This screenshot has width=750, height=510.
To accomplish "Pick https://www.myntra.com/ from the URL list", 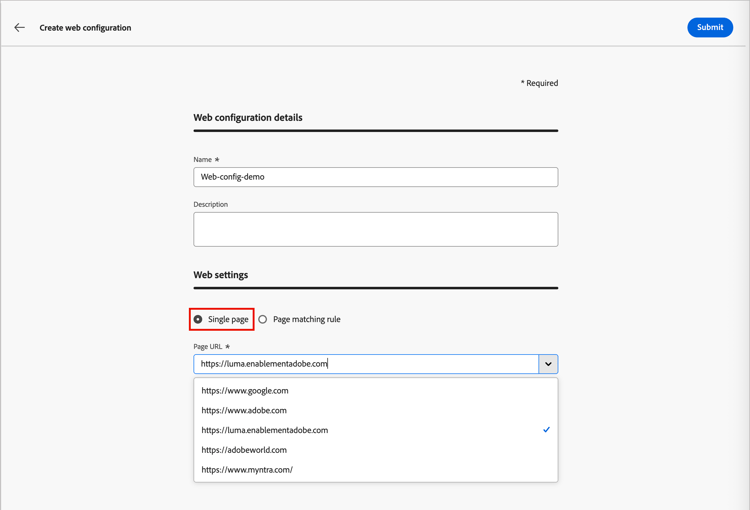I will tap(247, 470).
